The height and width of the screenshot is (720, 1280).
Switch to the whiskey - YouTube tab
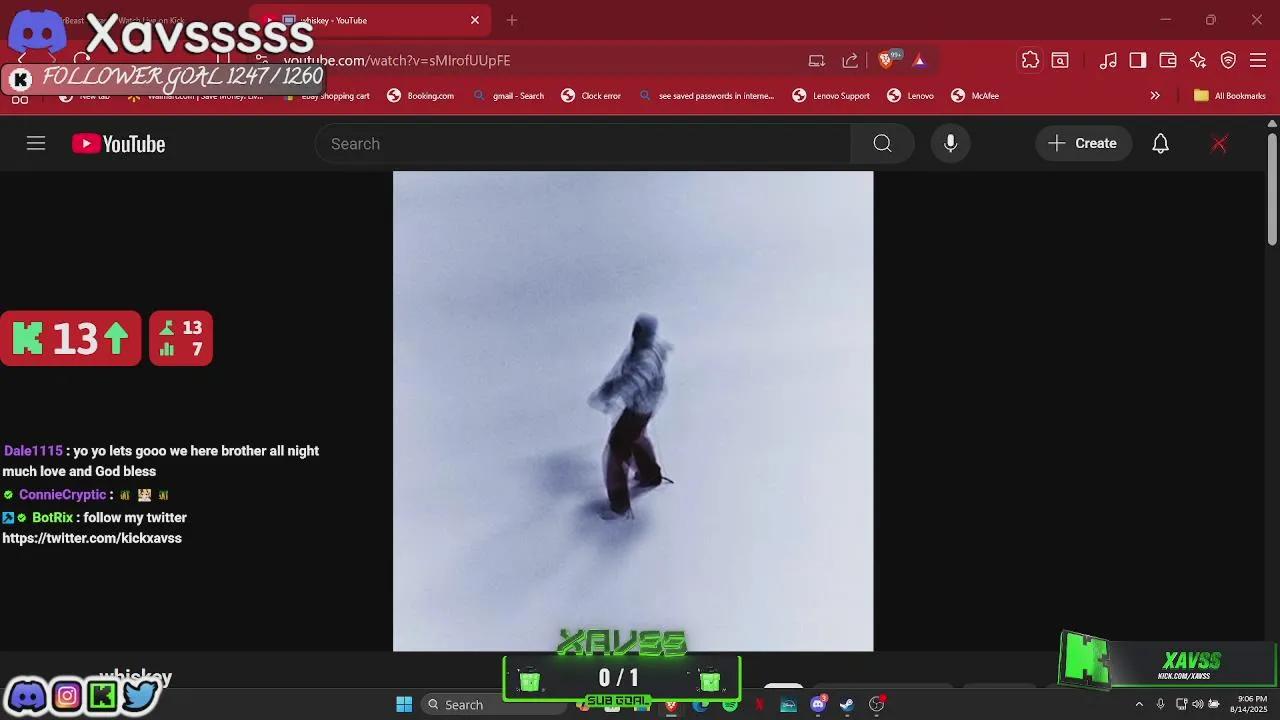(x=370, y=20)
